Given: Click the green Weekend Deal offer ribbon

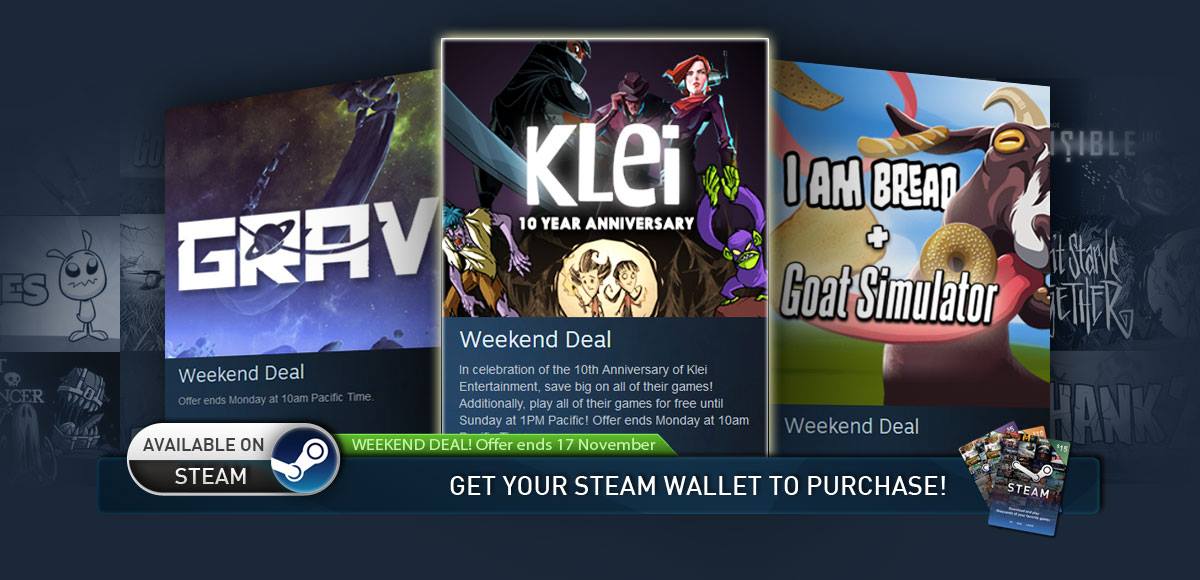Looking at the screenshot, I should tap(503, 444).
